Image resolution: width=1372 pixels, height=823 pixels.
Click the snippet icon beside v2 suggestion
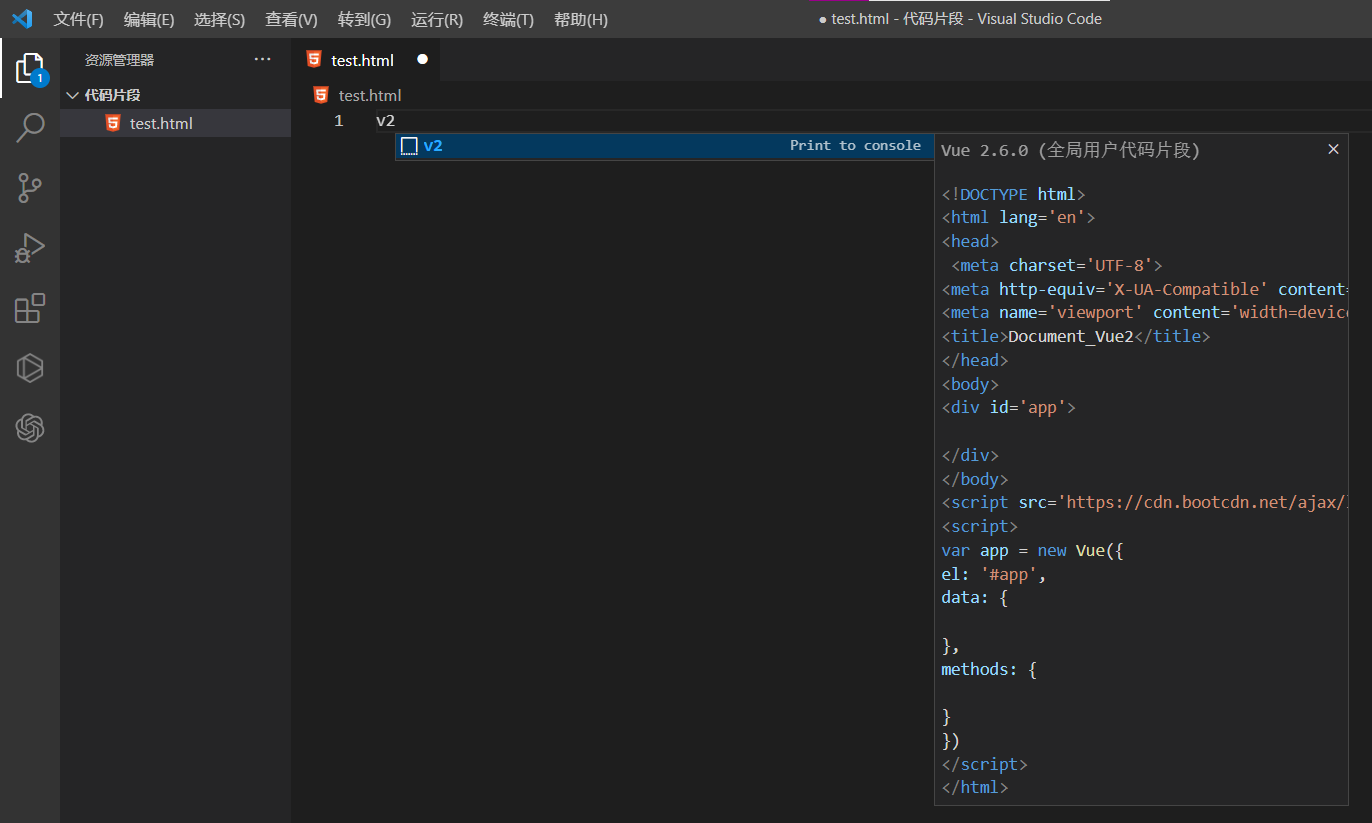[409, 146]
